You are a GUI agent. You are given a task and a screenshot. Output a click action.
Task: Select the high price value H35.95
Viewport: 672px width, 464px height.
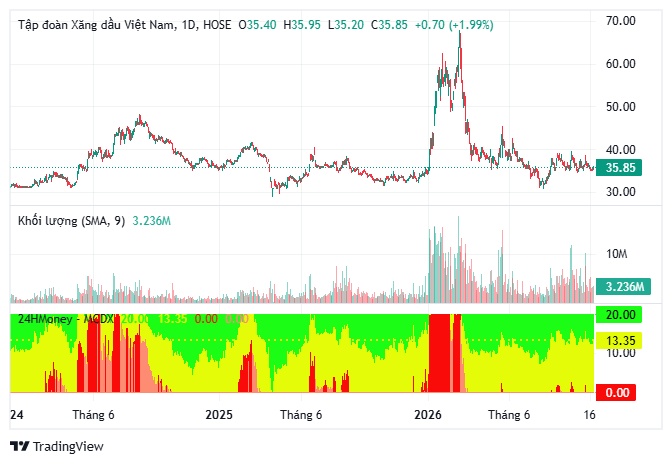pyautogui.click(x=302, y=25)
